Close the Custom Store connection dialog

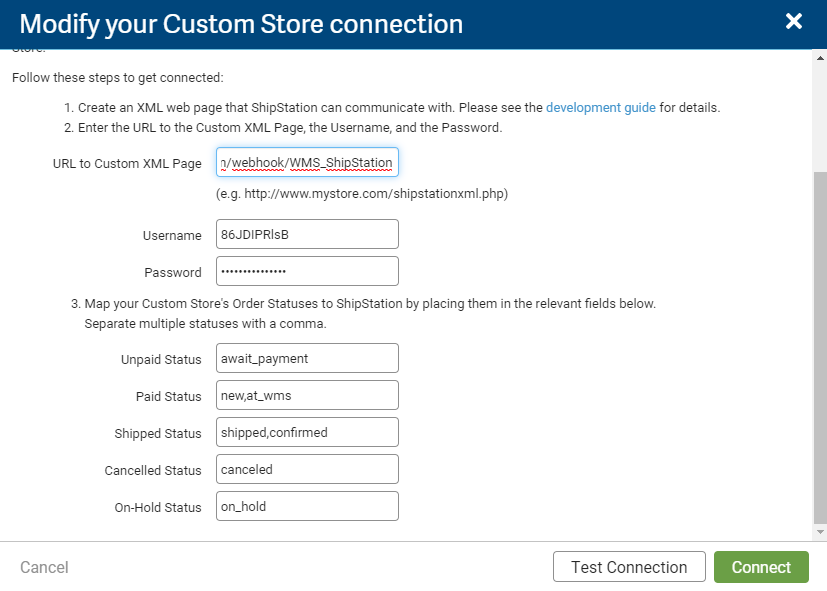click(794, 22)
